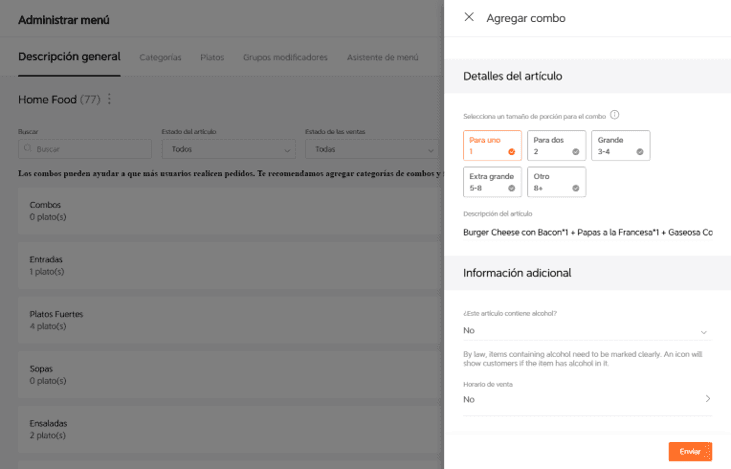Click the search magnifier icon in Buscar
731x469 pixels.
28,148
